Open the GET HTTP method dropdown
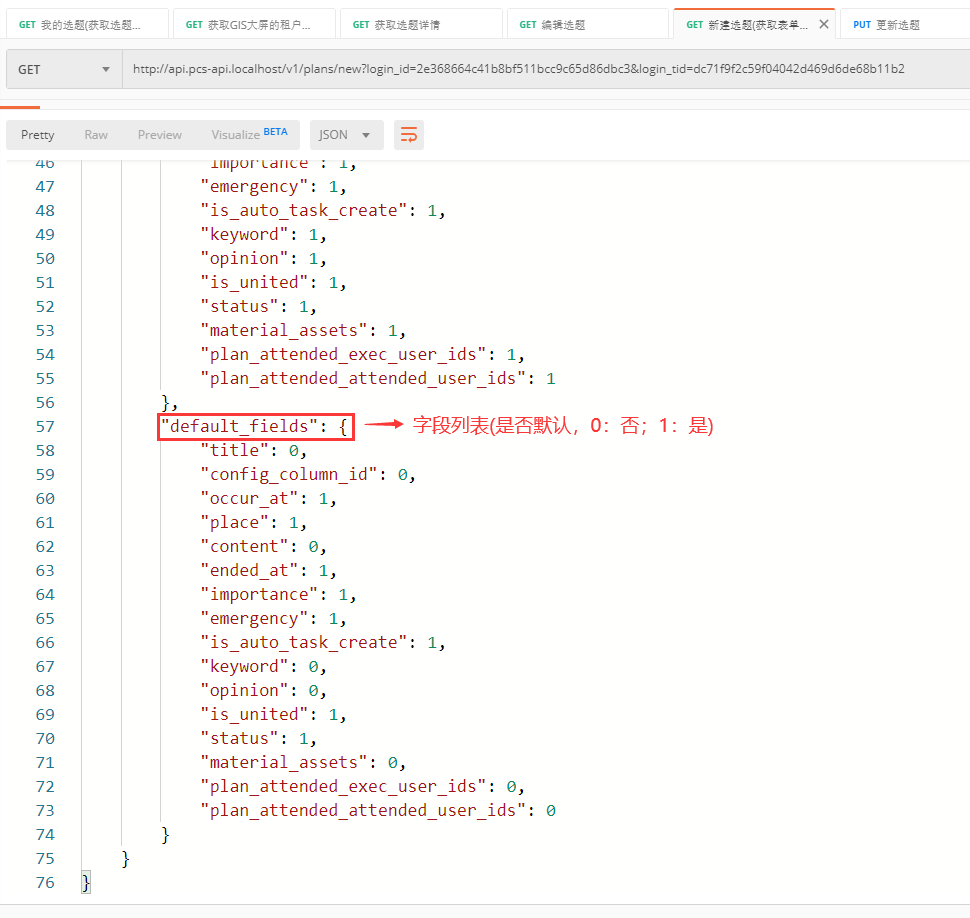Image resolution: width=970 pixels, height=918 pixels. tap(63, 69)
